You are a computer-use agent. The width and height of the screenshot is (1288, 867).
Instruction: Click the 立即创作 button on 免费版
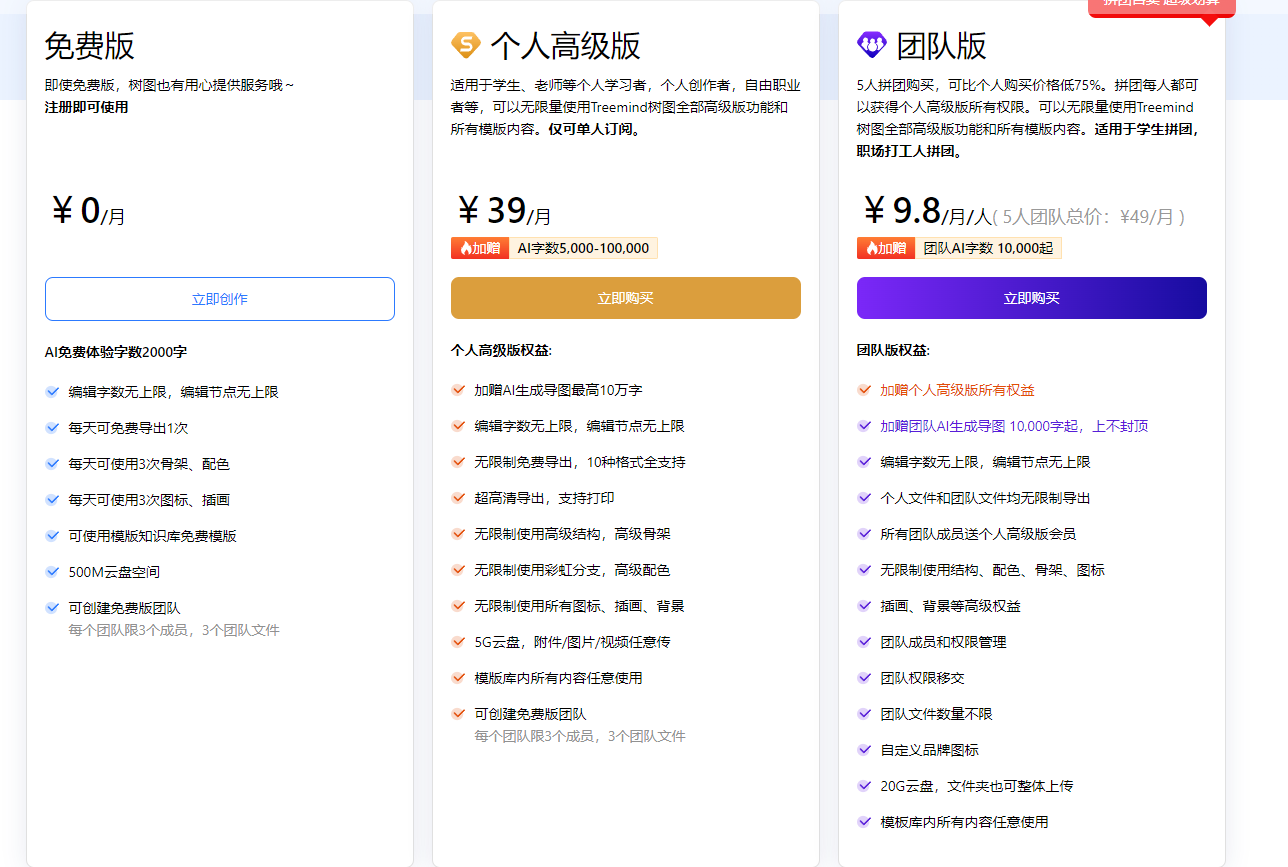click(219, 298)
